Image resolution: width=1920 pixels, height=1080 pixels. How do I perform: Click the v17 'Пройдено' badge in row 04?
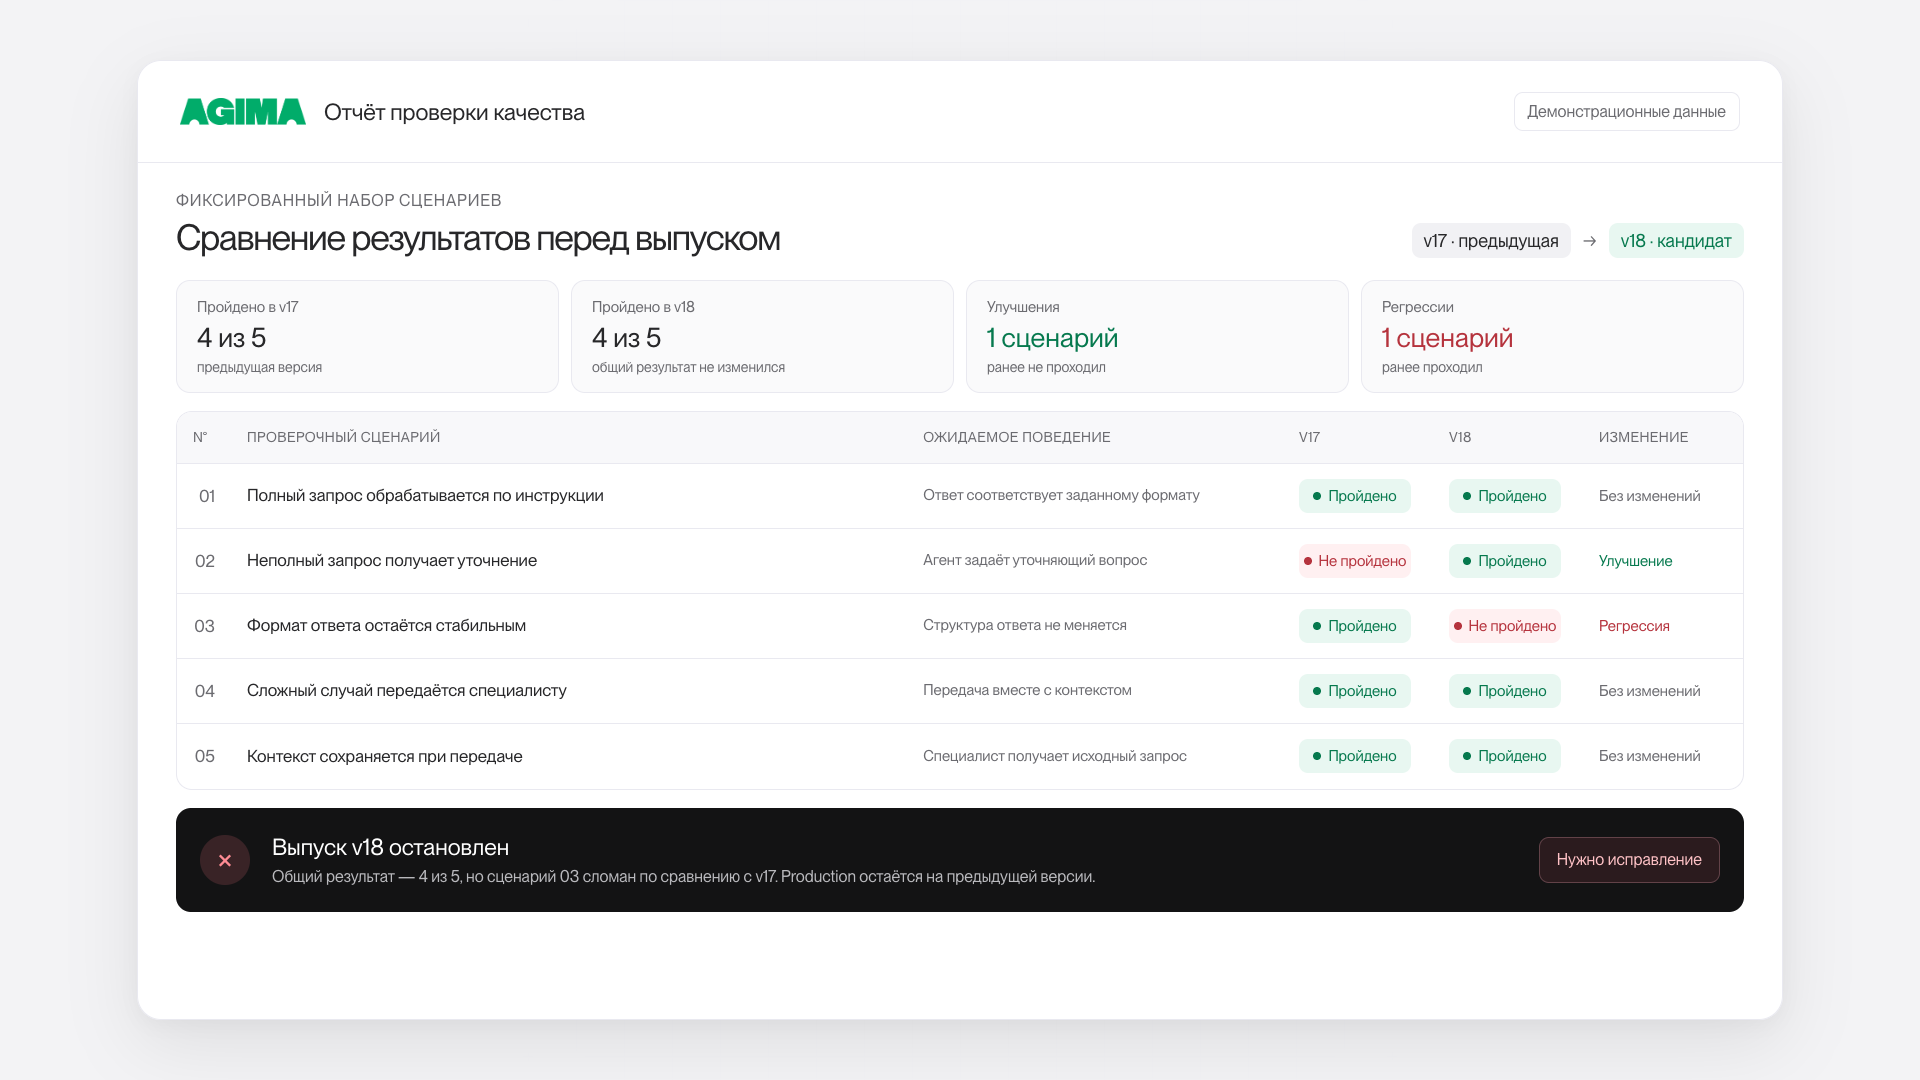pos(1355,691)
